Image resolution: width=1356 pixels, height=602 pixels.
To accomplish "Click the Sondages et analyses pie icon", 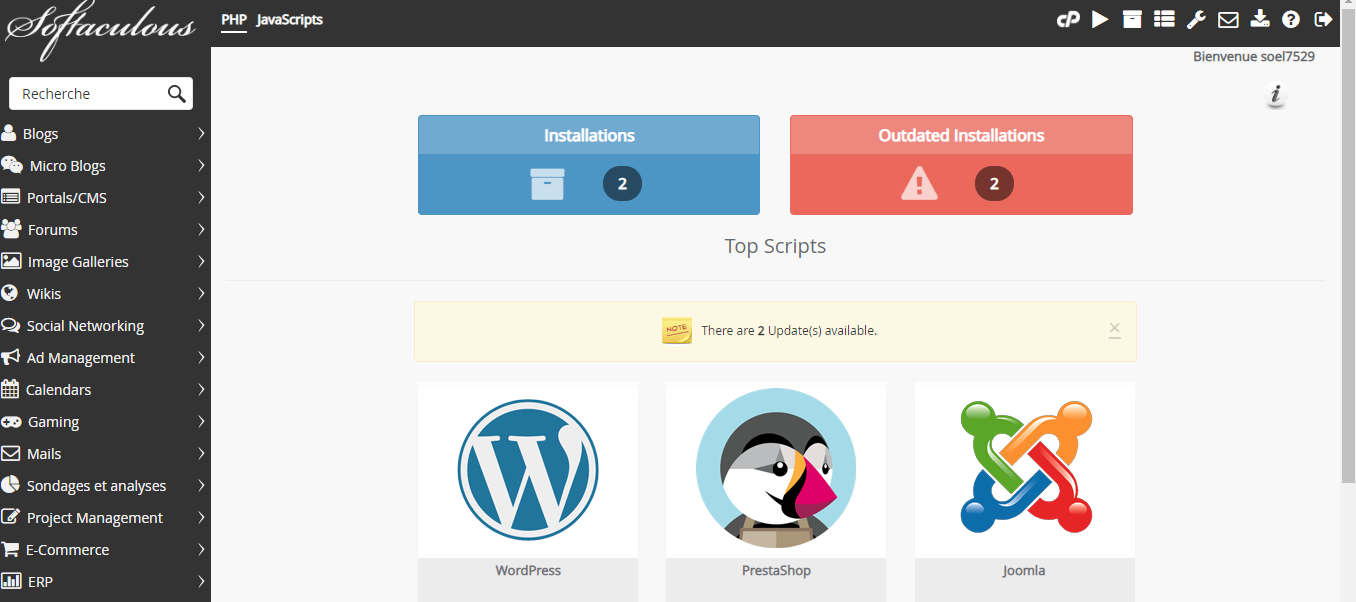I will coord(10,485).
